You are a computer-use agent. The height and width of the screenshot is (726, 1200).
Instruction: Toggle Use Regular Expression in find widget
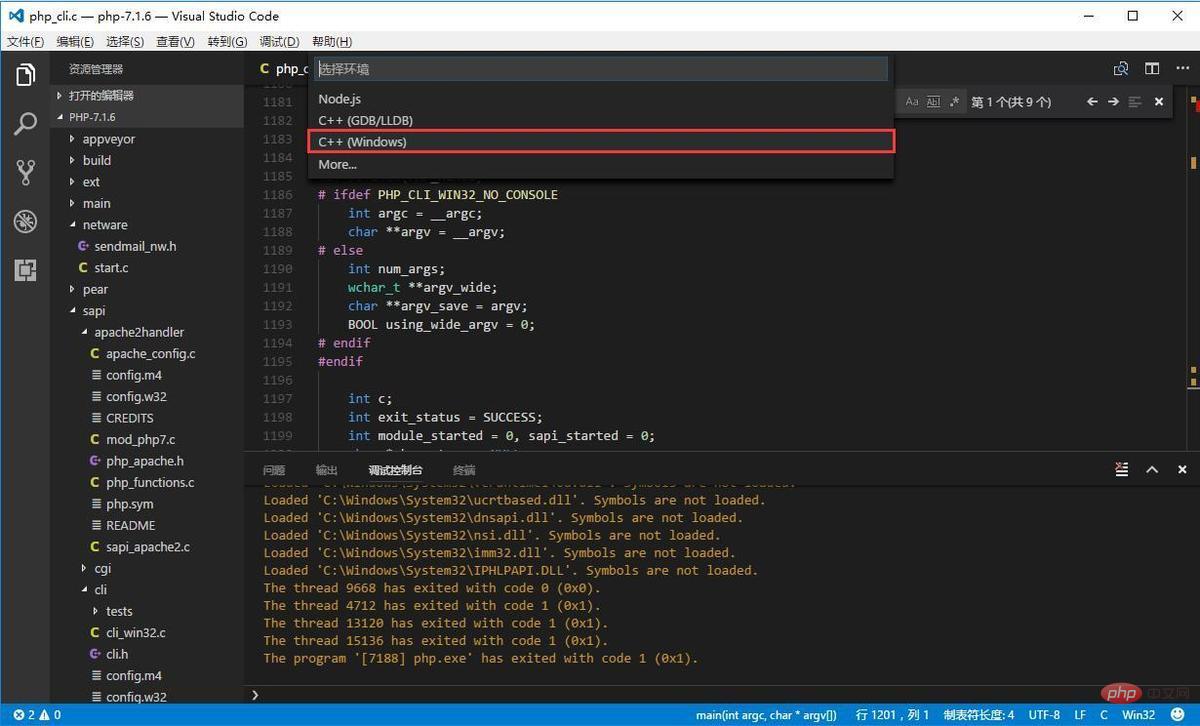[x=954, y=101]
